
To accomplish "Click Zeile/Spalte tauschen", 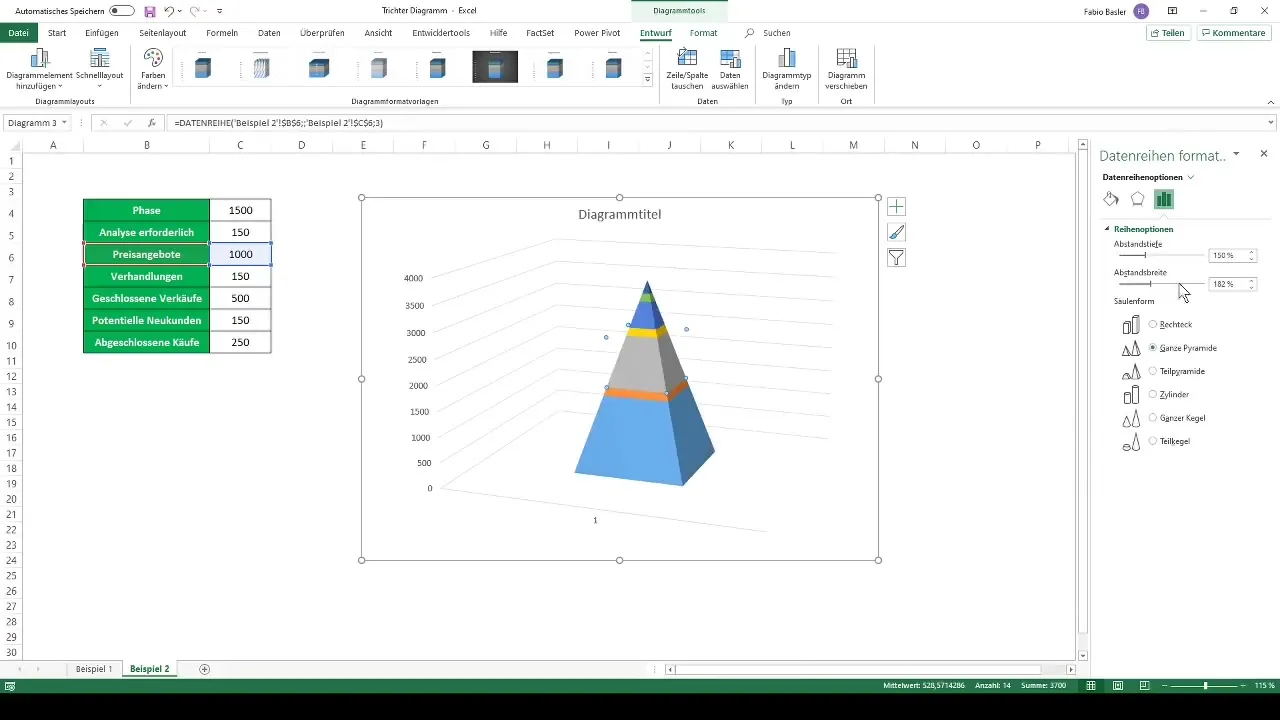I will pyautogui.click(x=687, y=69).
